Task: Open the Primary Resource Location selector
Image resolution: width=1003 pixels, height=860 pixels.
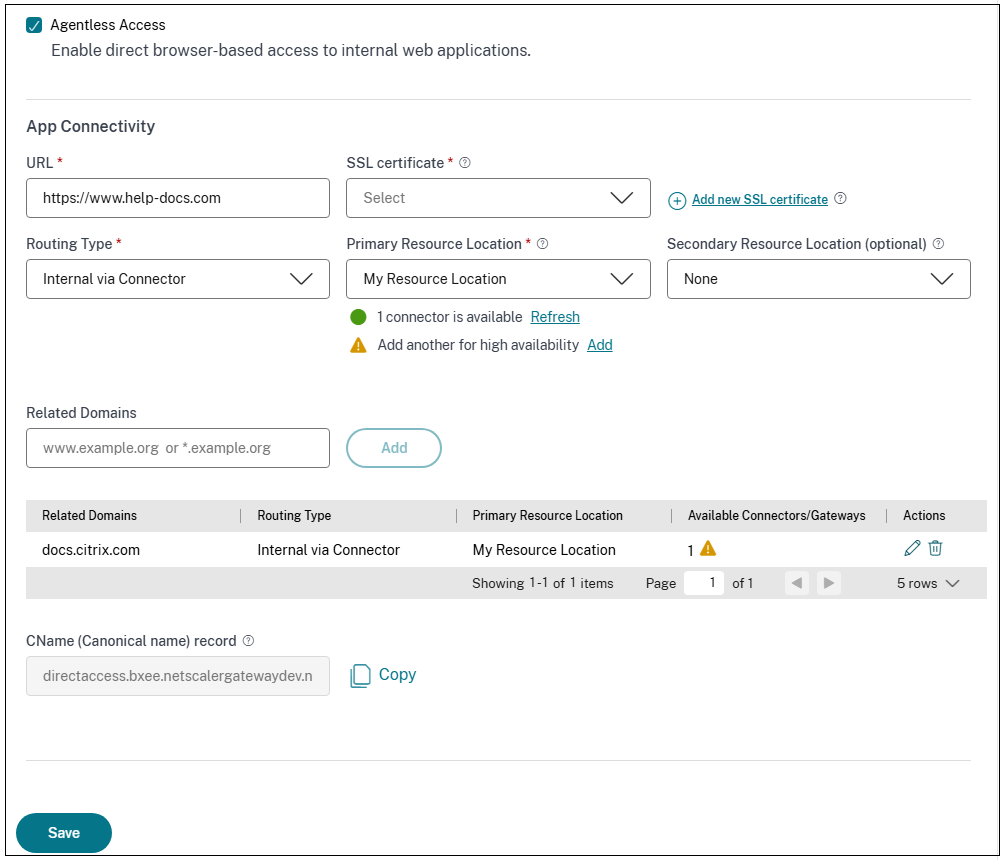Action: click(x=497, y=278)
